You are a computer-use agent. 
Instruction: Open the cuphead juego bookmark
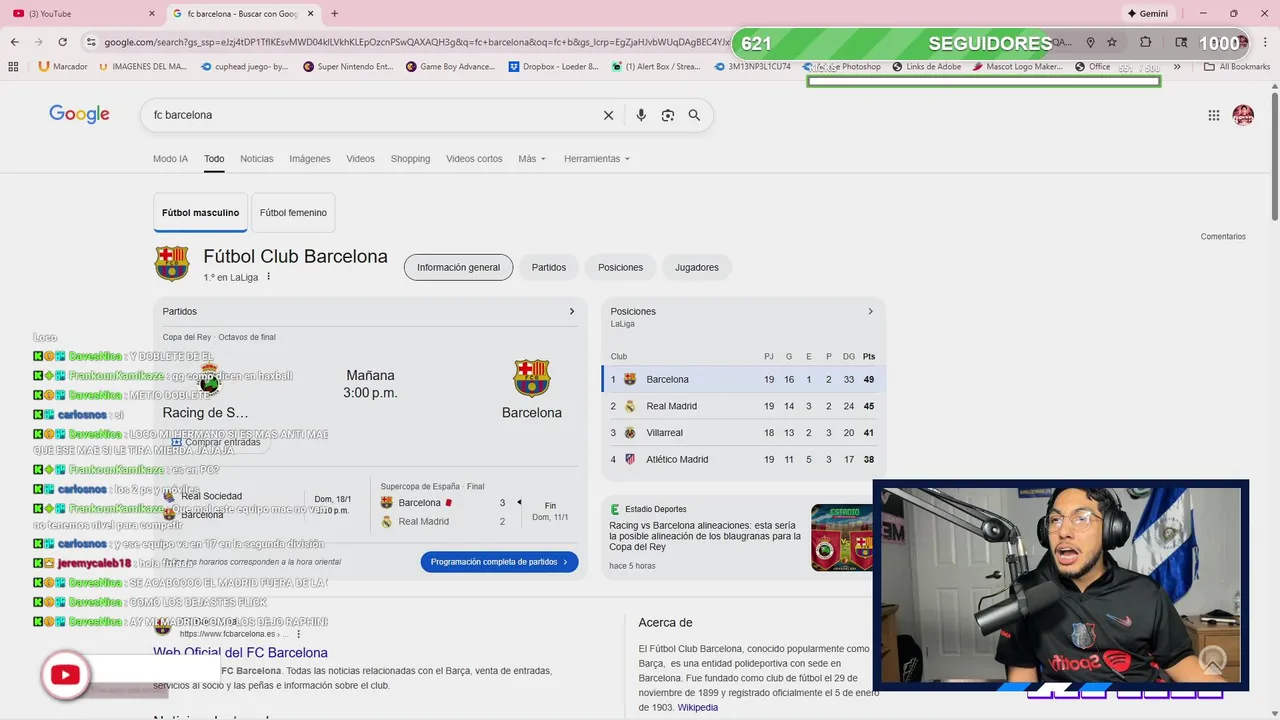pyautogui.click(x=245, y=67)
